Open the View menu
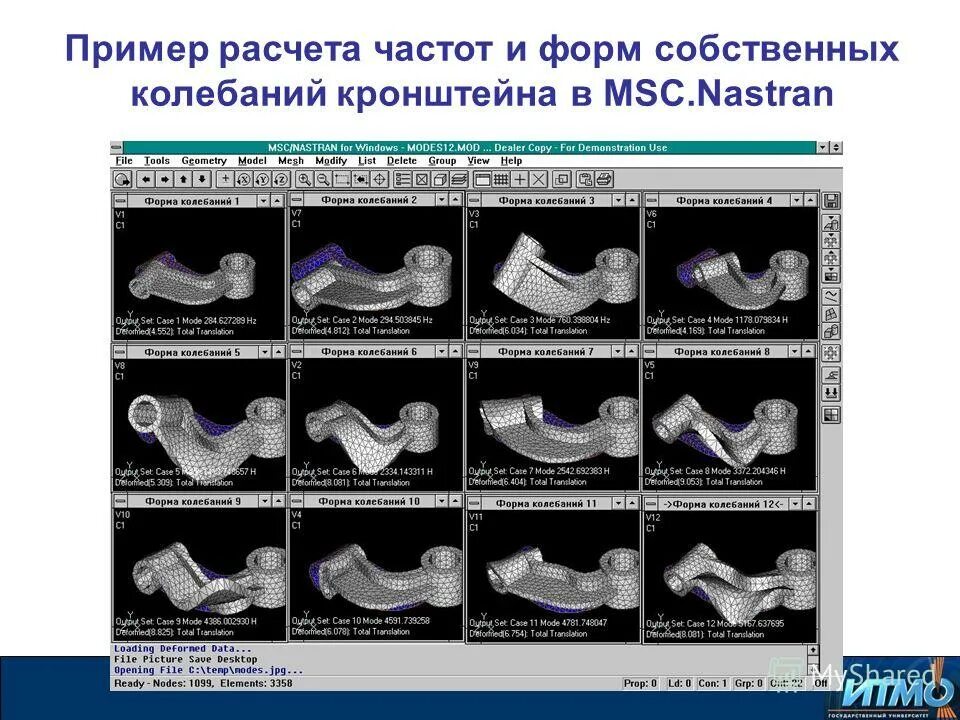 click(478, 160)
